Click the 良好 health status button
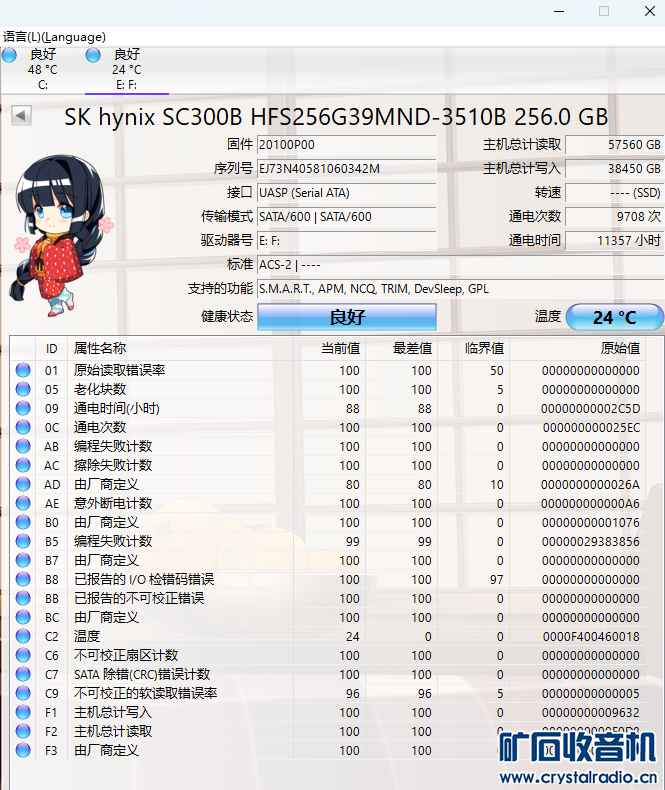This screenshot has width=665, height=790. coord(347,317)
